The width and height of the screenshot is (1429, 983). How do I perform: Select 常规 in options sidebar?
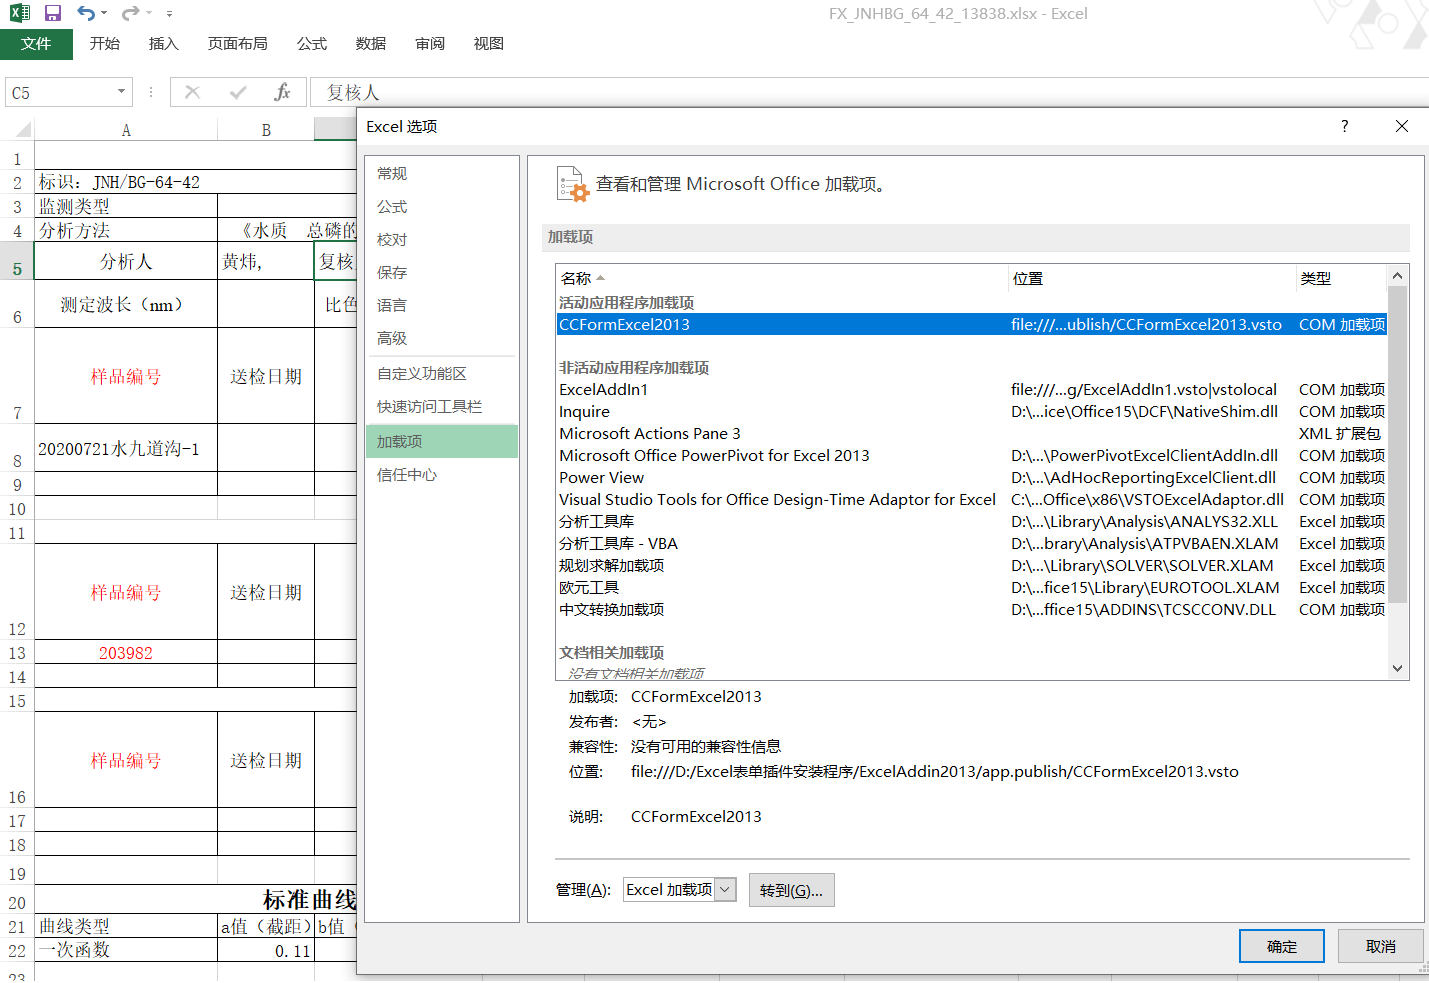point(442,173)
